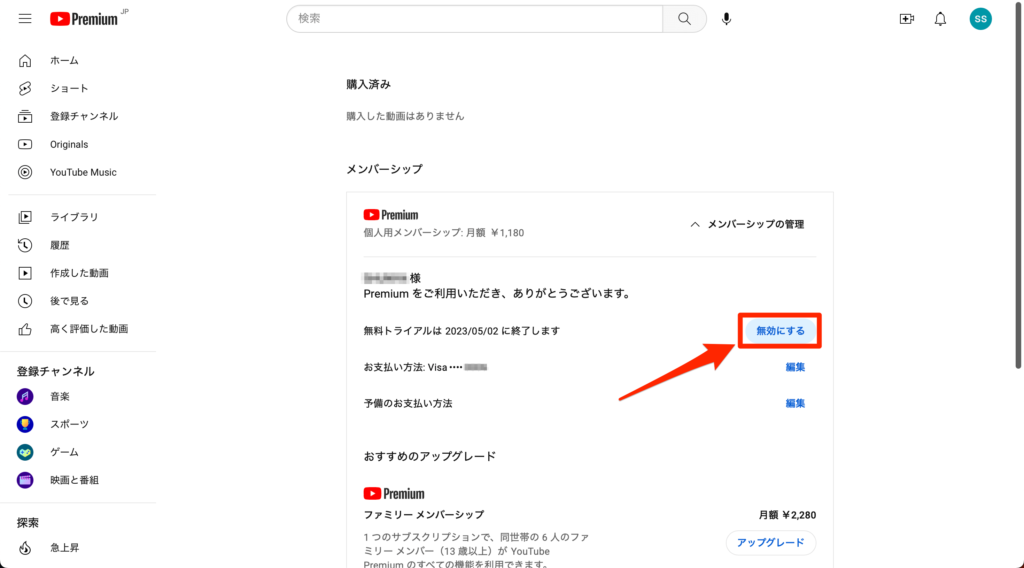Click the 月額 ¥2,280 price text
1024x568 pixels.
[787, 515]
